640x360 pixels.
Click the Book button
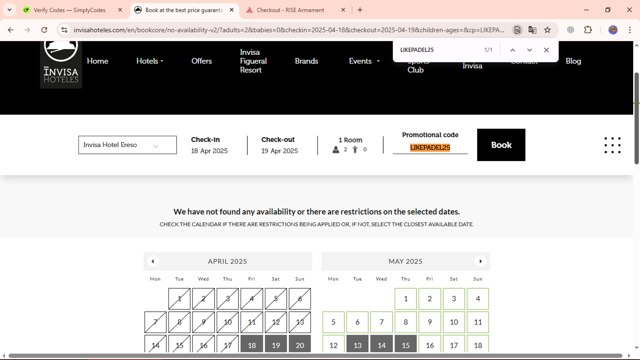(501, 145)
